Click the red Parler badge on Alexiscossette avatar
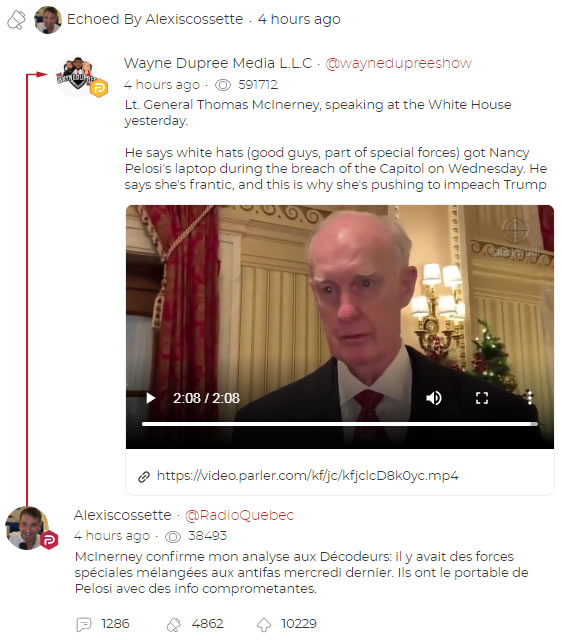Screen dimensions: 562x640 tap(49, 540)
